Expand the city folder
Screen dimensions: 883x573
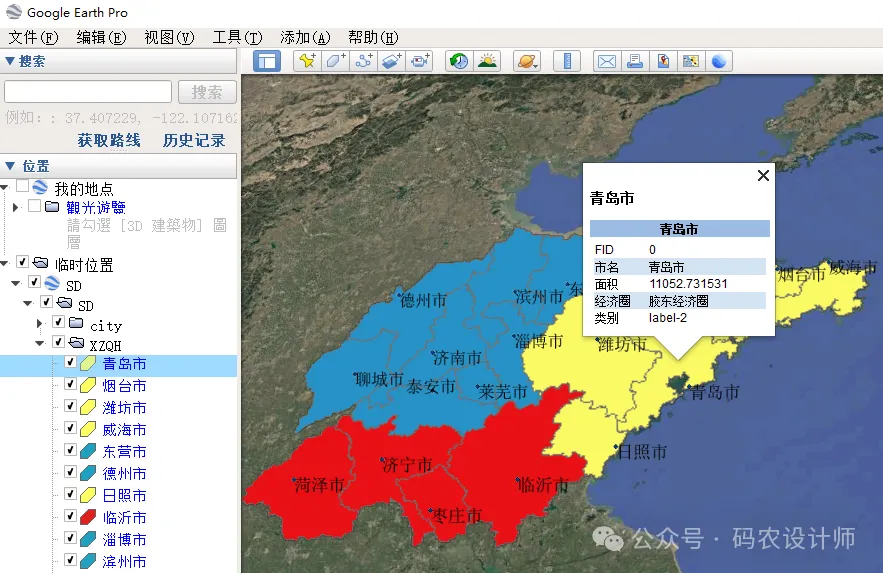coord(40,324)
